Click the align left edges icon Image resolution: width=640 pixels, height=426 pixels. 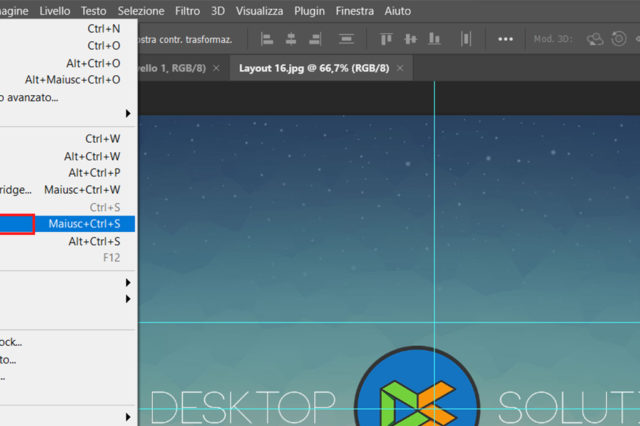[268, 39]
